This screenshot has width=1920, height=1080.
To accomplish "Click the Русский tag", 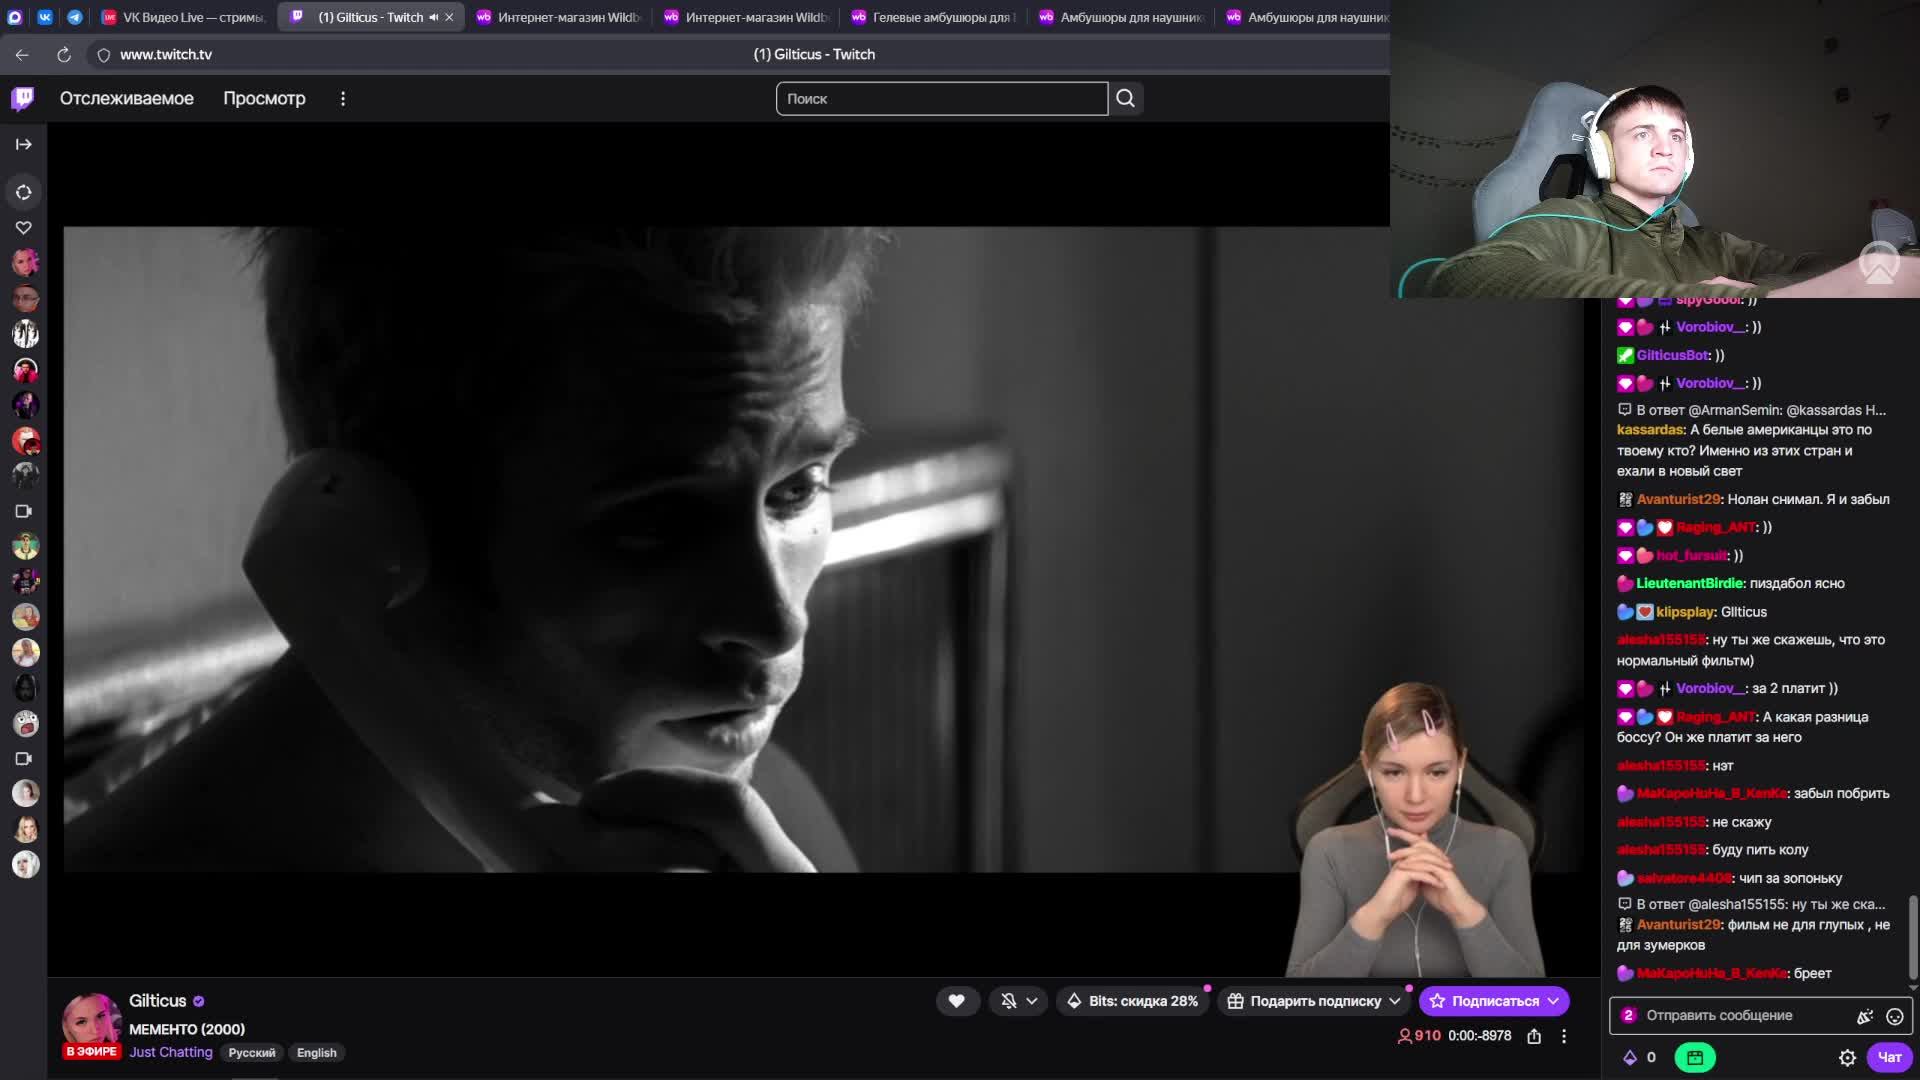I will [x=252, y=1052].
